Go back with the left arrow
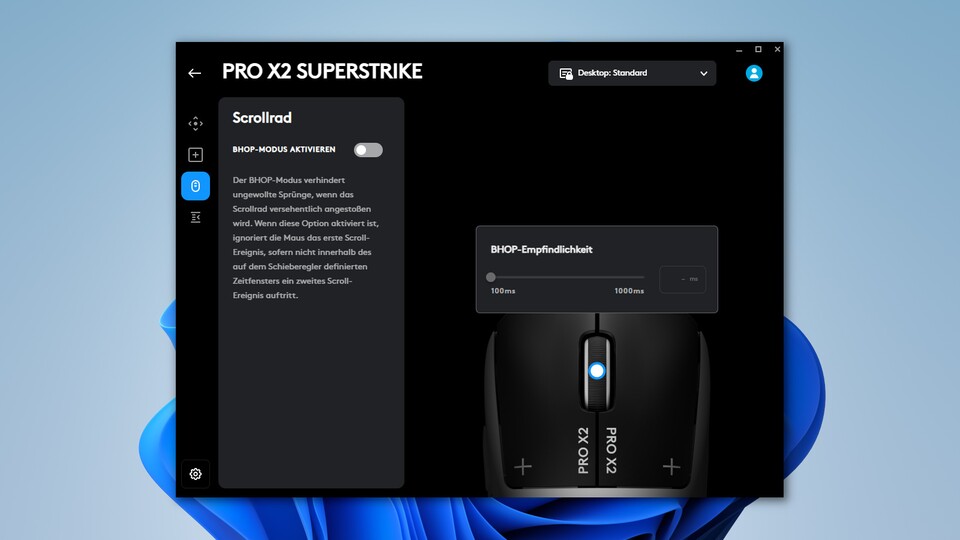The height and width of the screenshot is (540, 960). coord(195,73)
